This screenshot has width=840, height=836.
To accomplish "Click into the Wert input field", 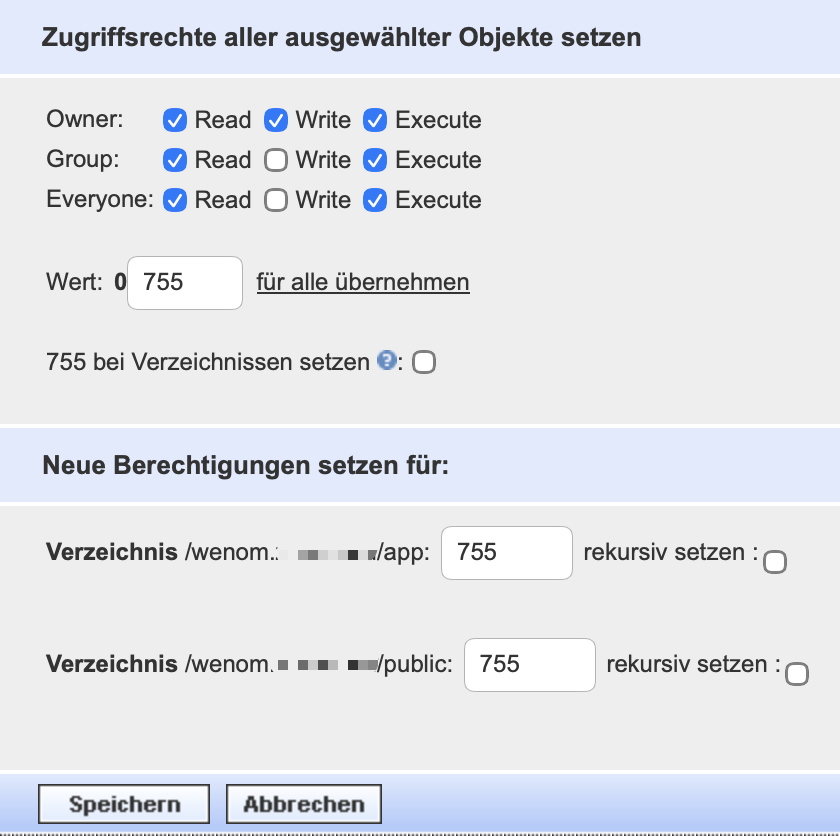I will [x=184, y=283].
